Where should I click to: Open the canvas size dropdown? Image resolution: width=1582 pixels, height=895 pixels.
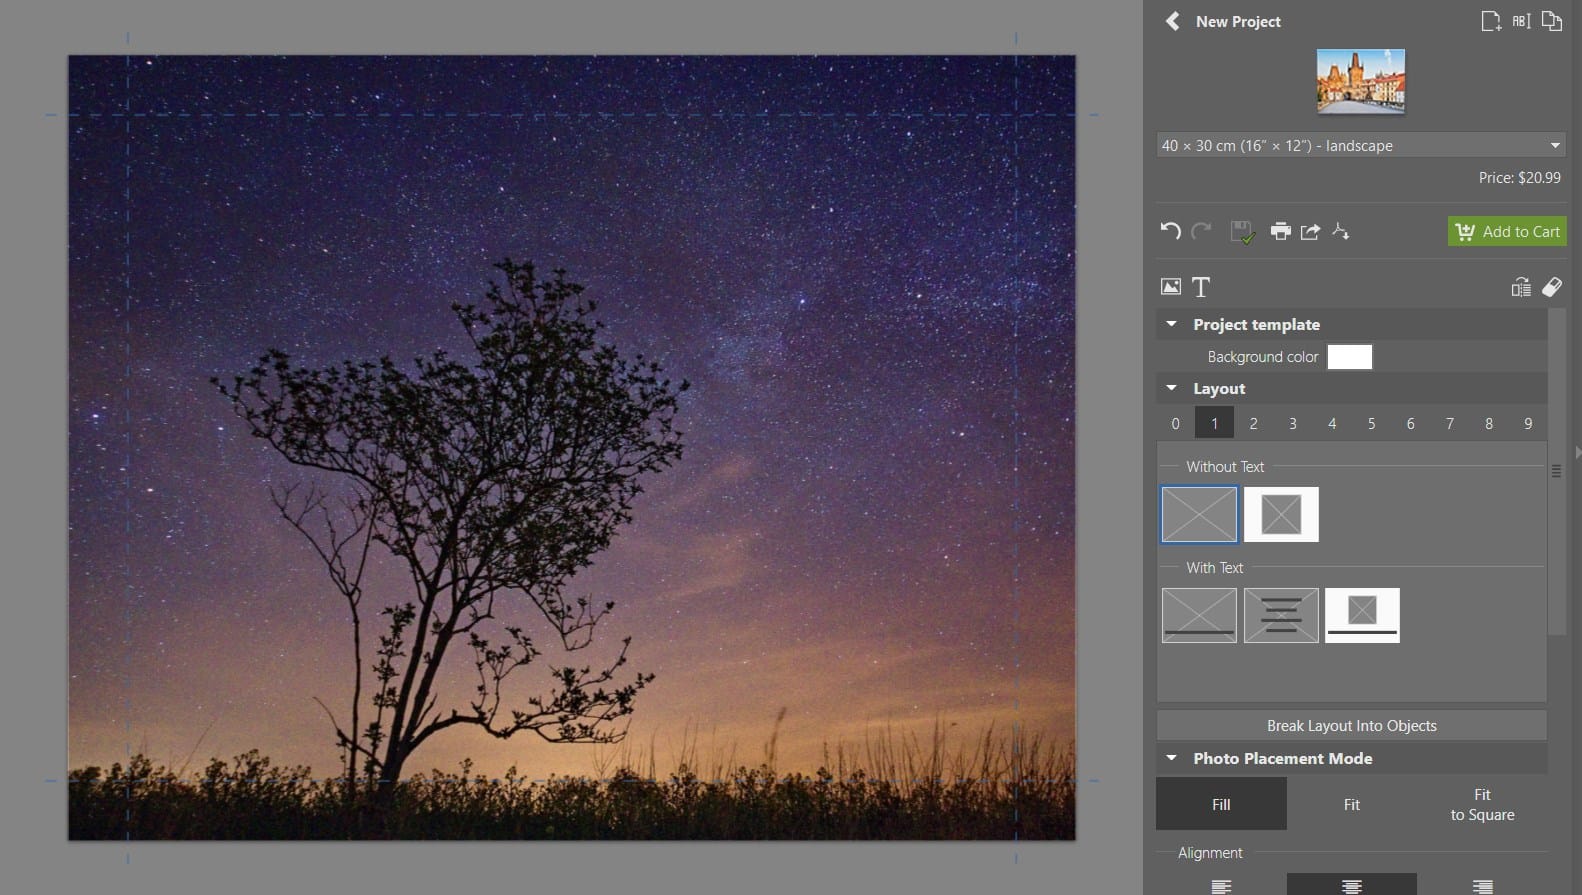[x=1360, y=145]
